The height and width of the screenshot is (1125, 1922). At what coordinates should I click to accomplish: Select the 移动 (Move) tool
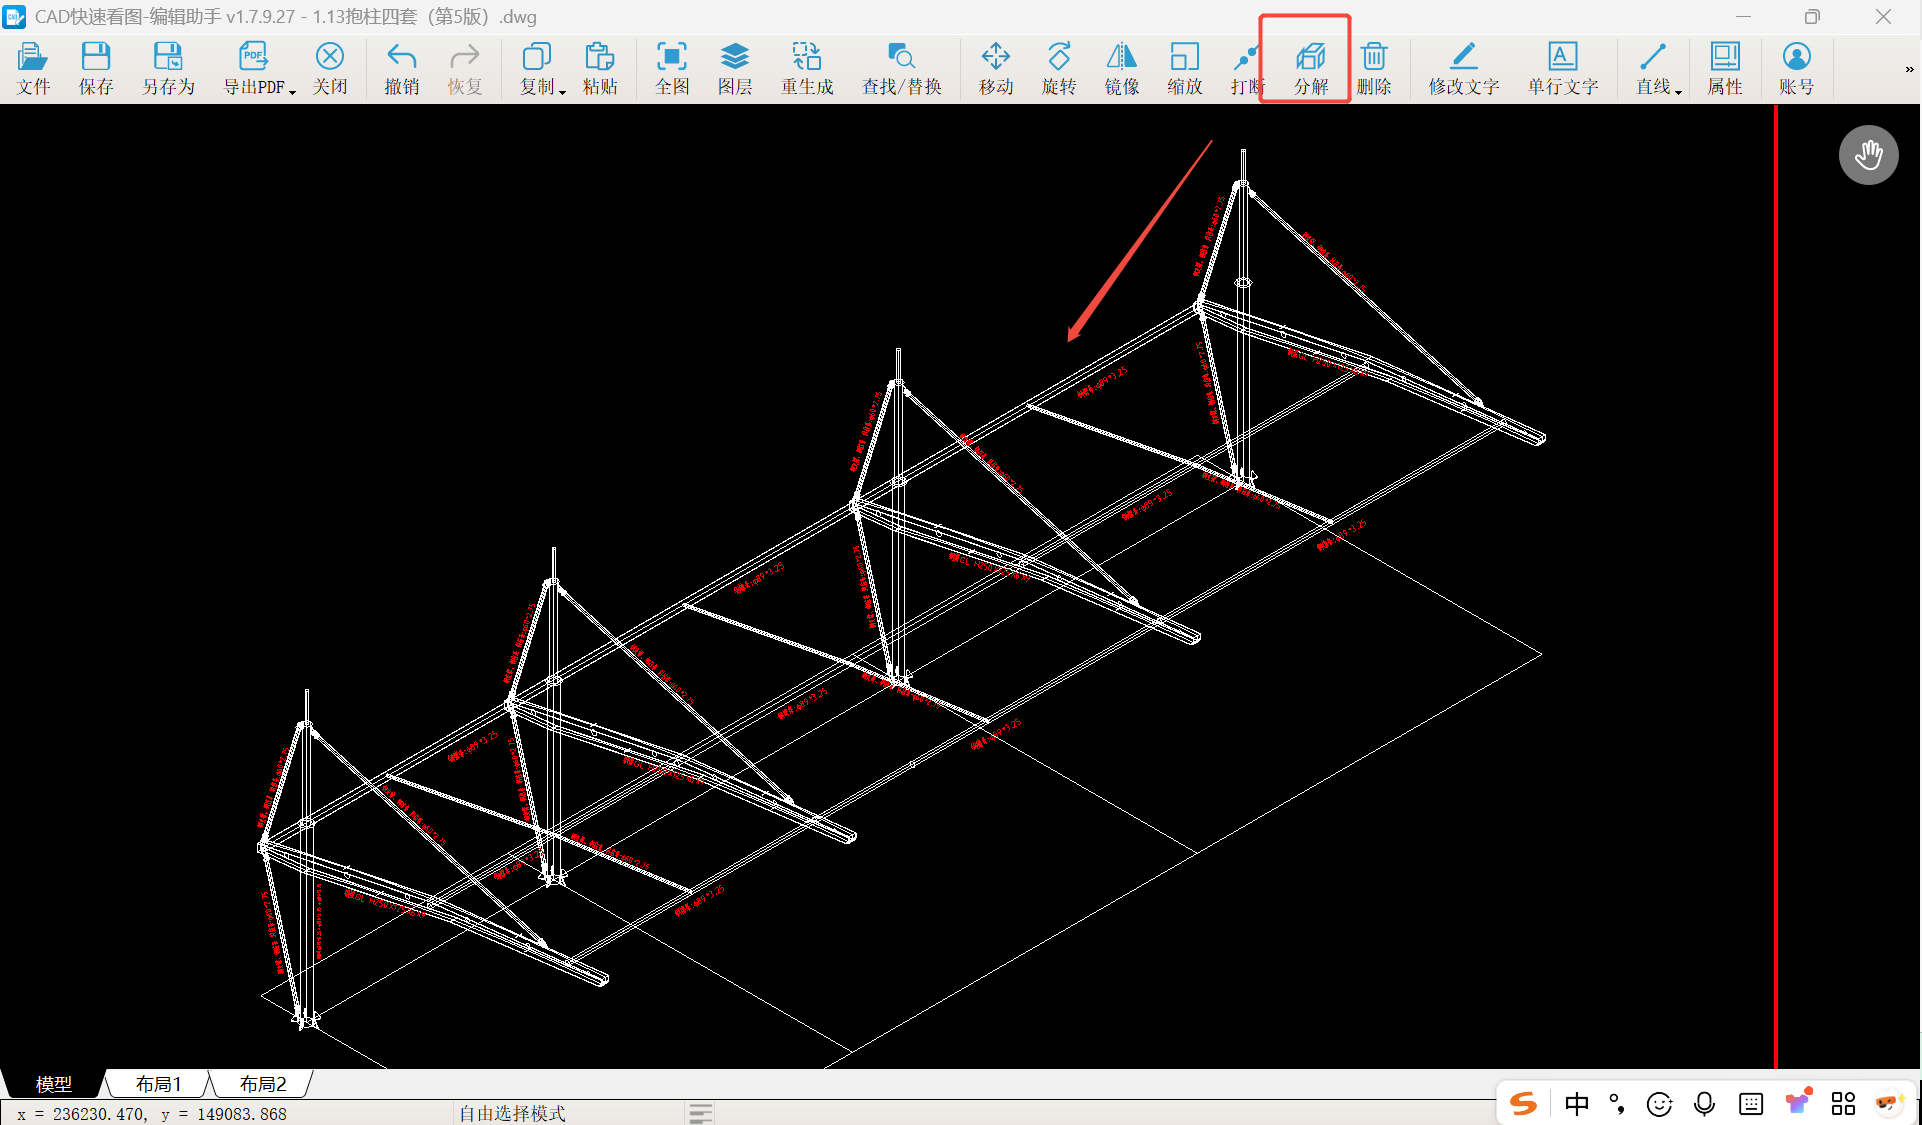(995, 58)
